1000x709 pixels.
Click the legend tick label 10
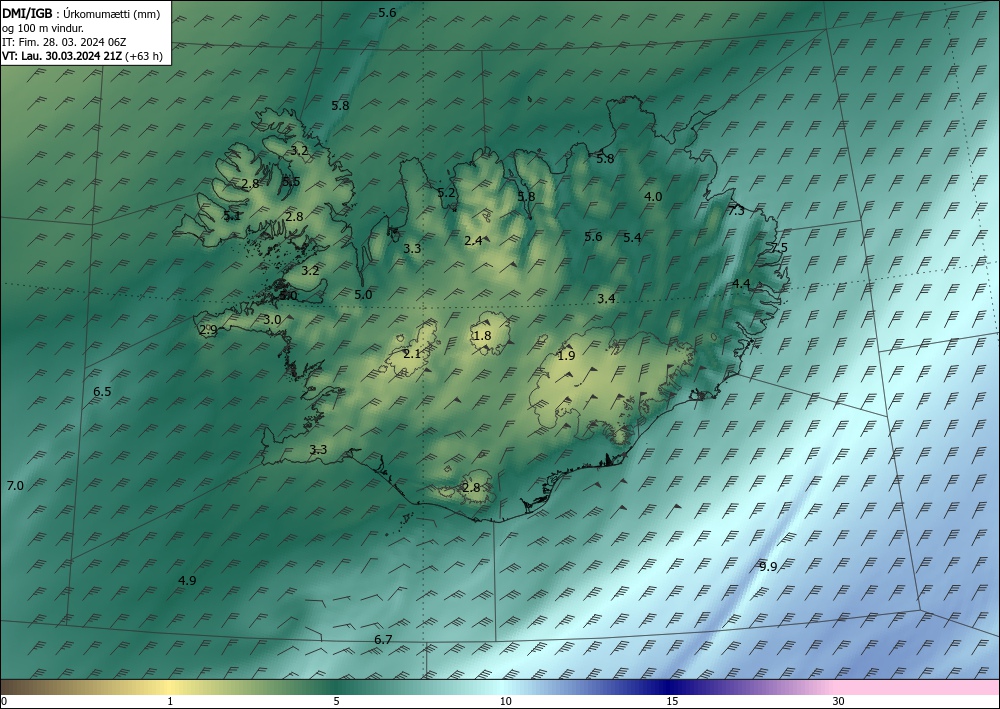click(x=506, y=702)
